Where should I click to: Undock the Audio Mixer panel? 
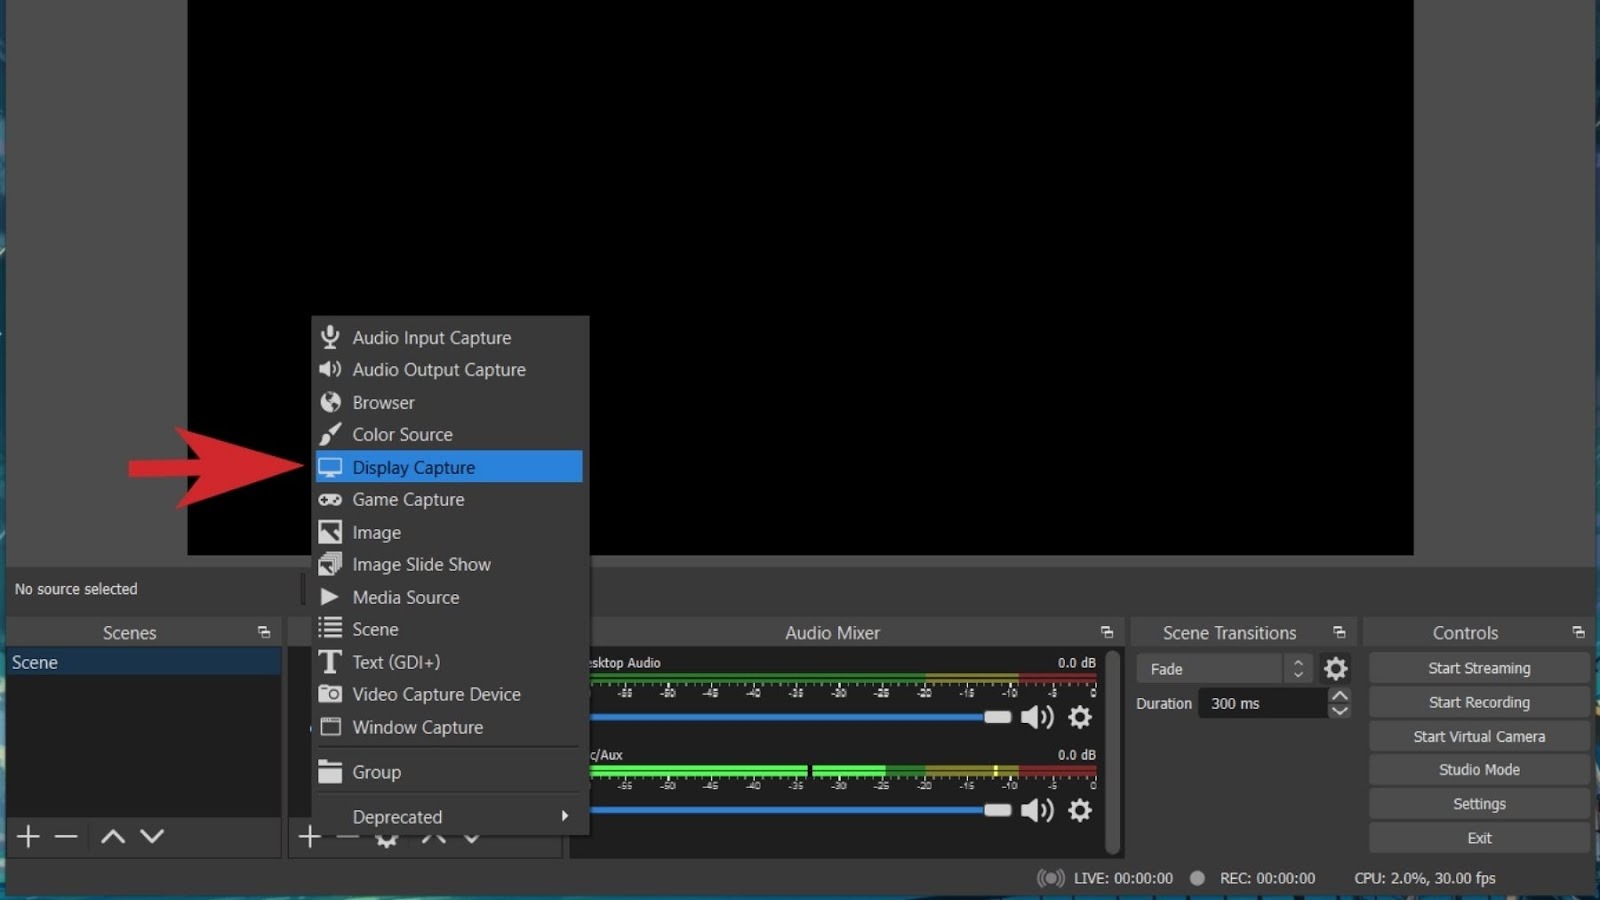[x=1107, y=632]
